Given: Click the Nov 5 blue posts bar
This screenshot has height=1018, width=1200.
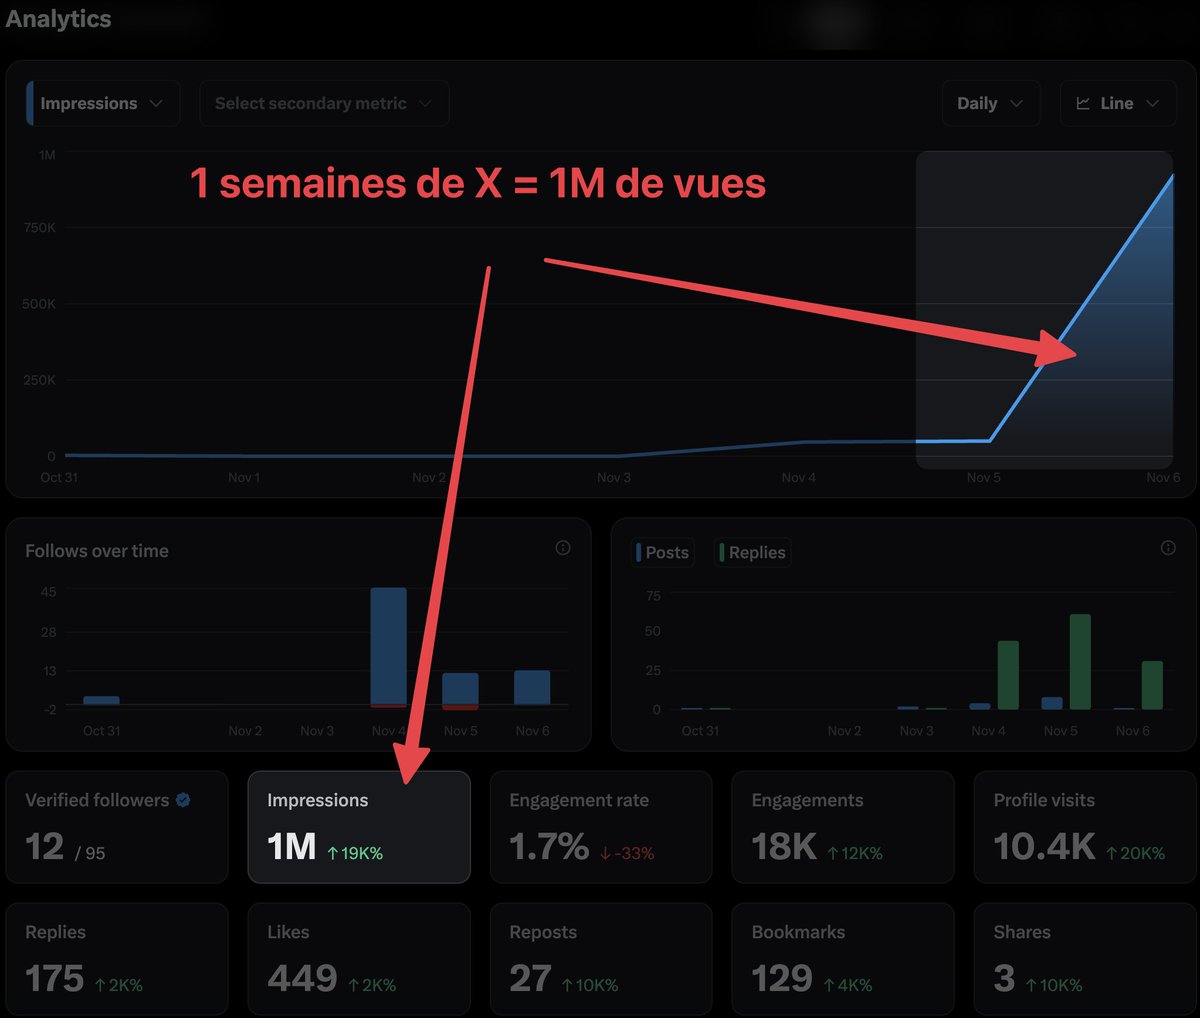Looking at the screenshot, I should coord(1052,703).
